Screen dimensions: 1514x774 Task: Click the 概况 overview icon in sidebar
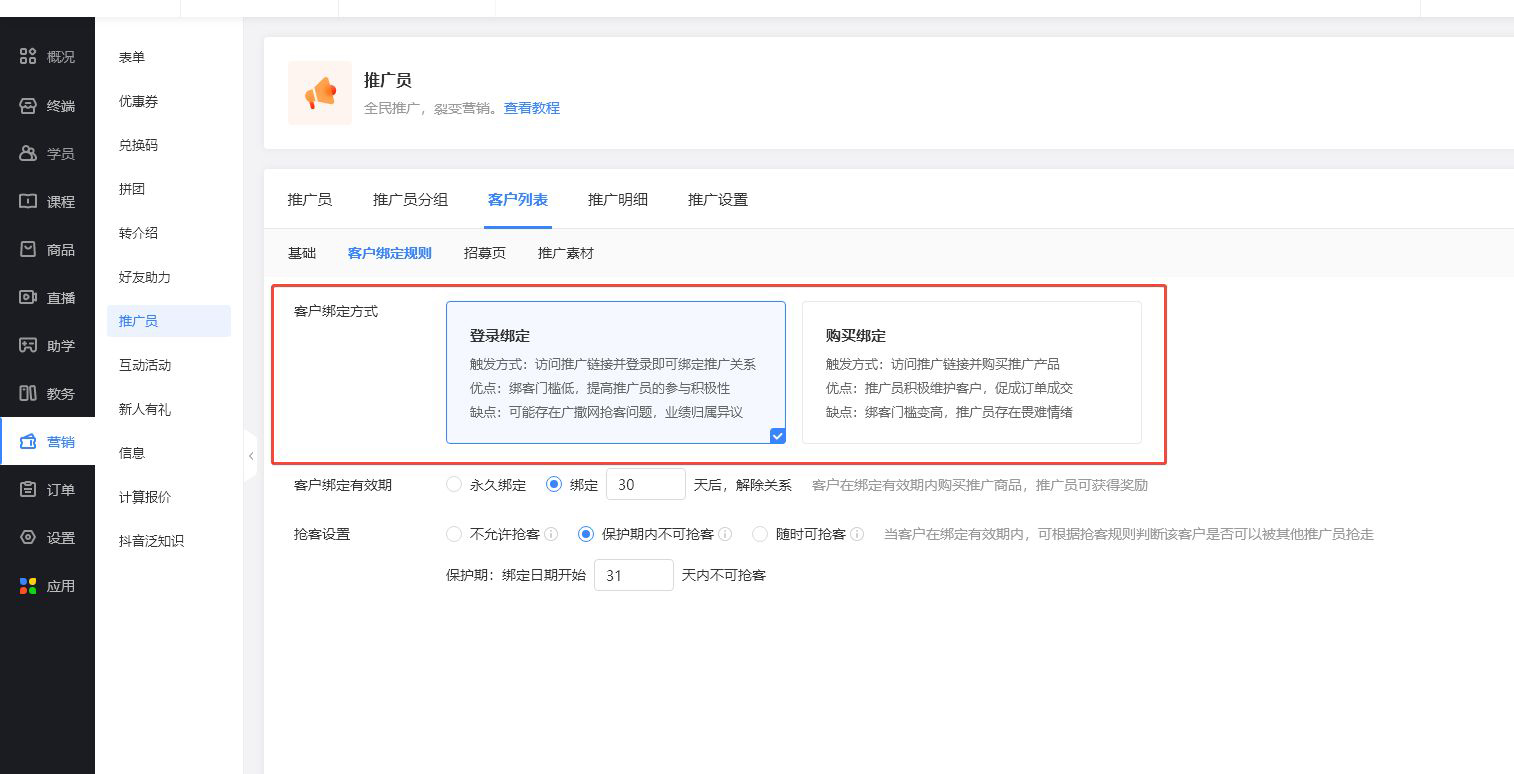point(28,57)
